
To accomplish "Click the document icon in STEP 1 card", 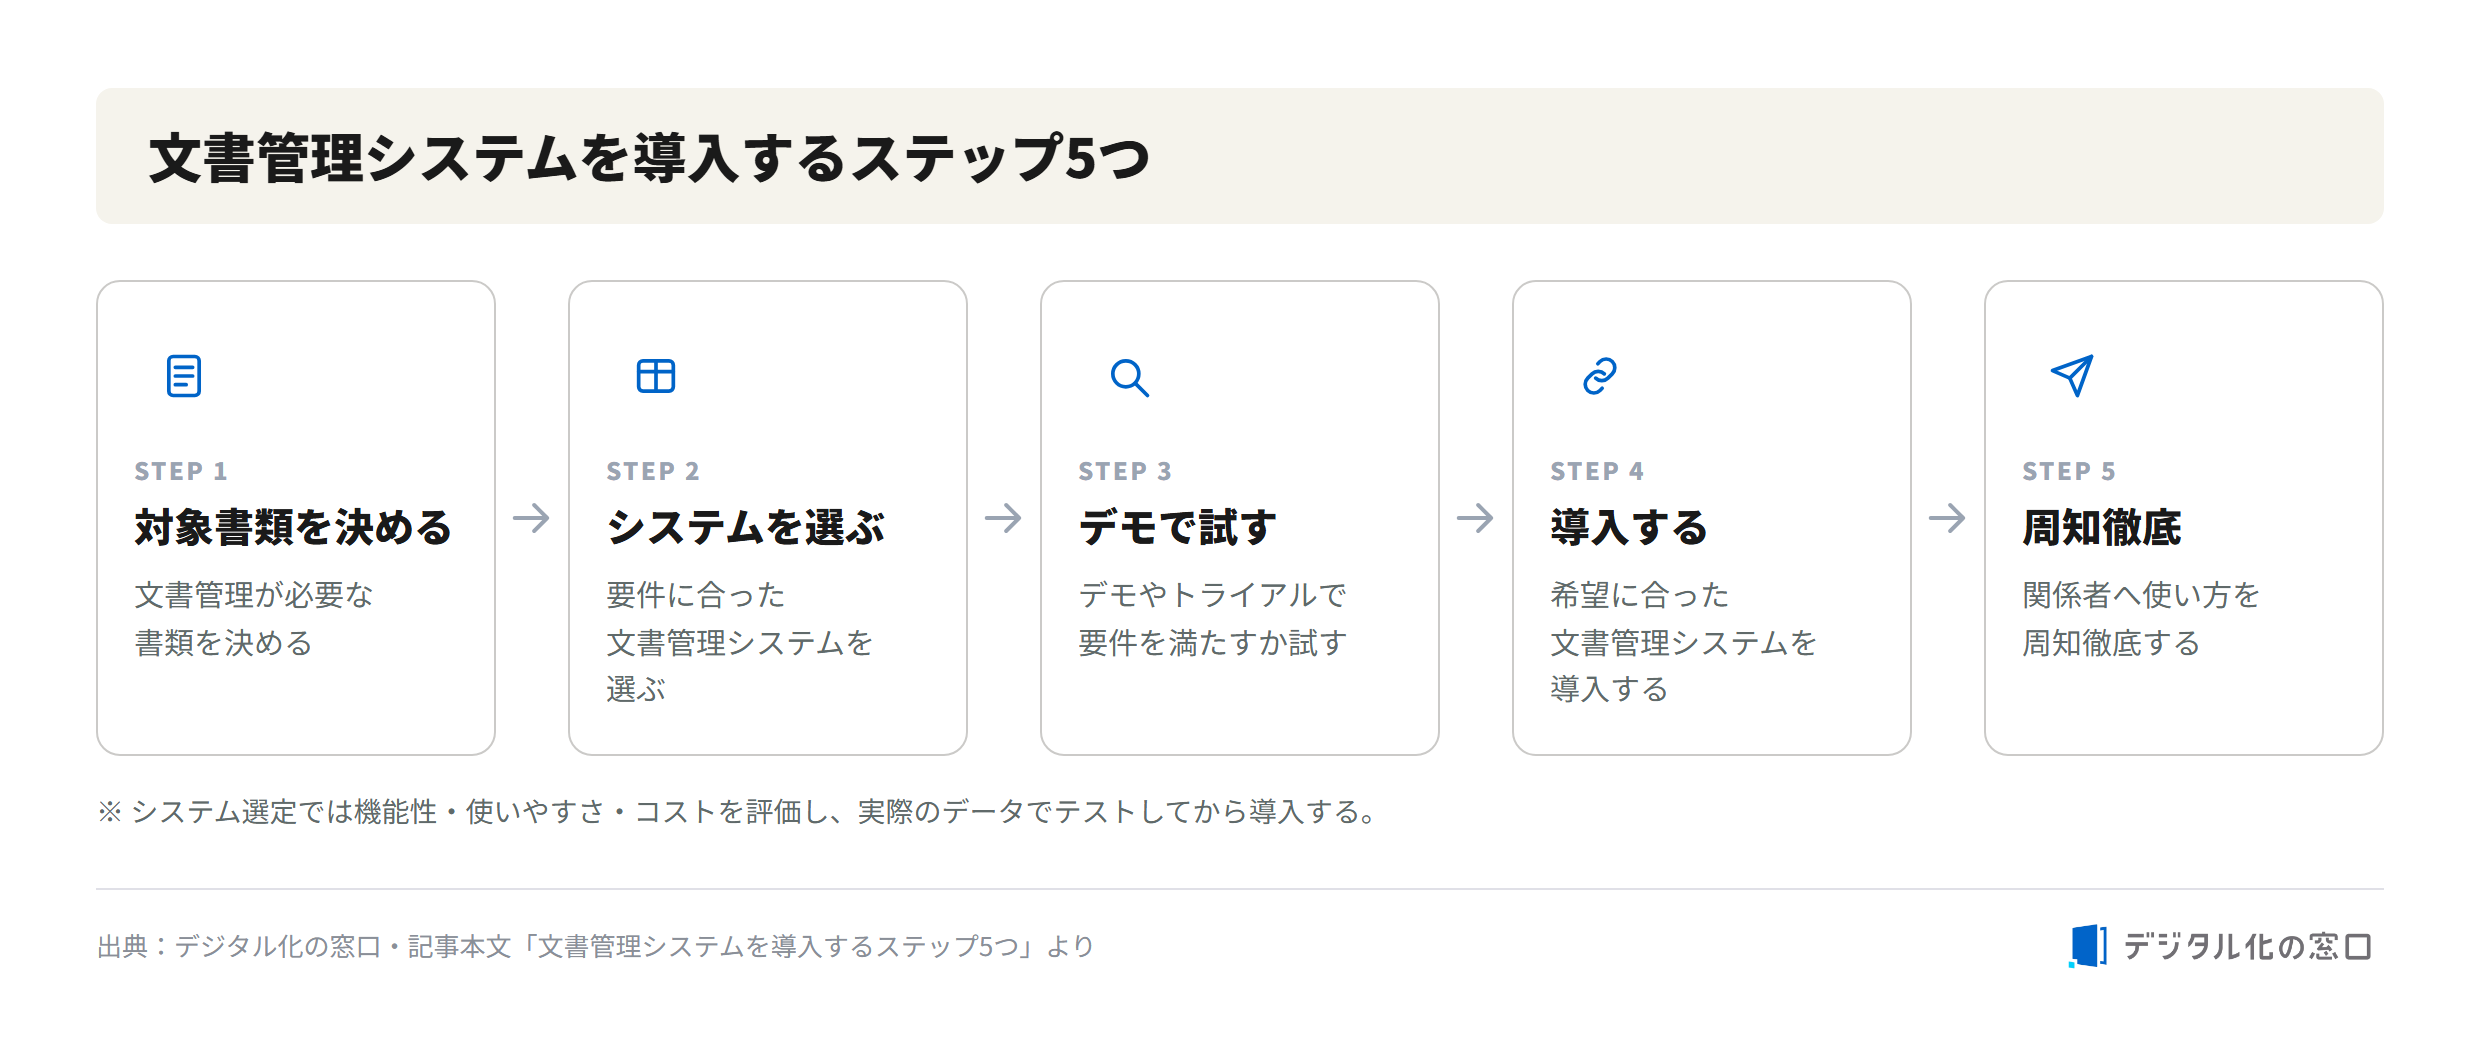I will click(x=184, y=376).
